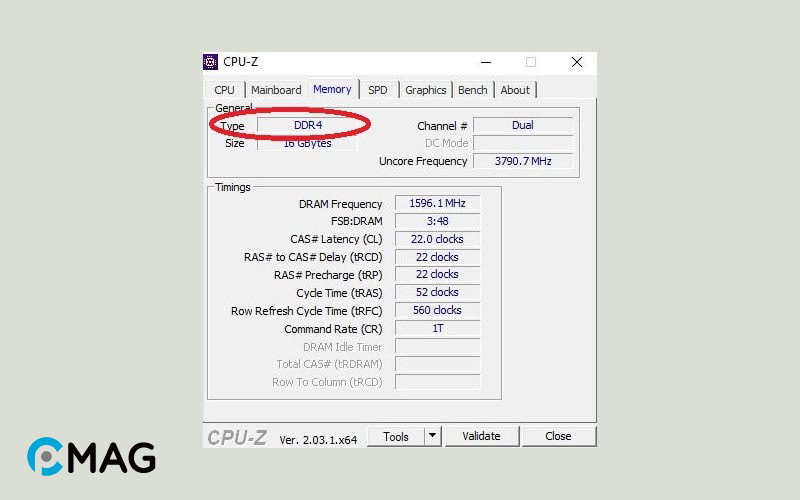This screenshot has width=800, height=500.
Task: Click the Size label in General group
Action: [x=235, y=143]
